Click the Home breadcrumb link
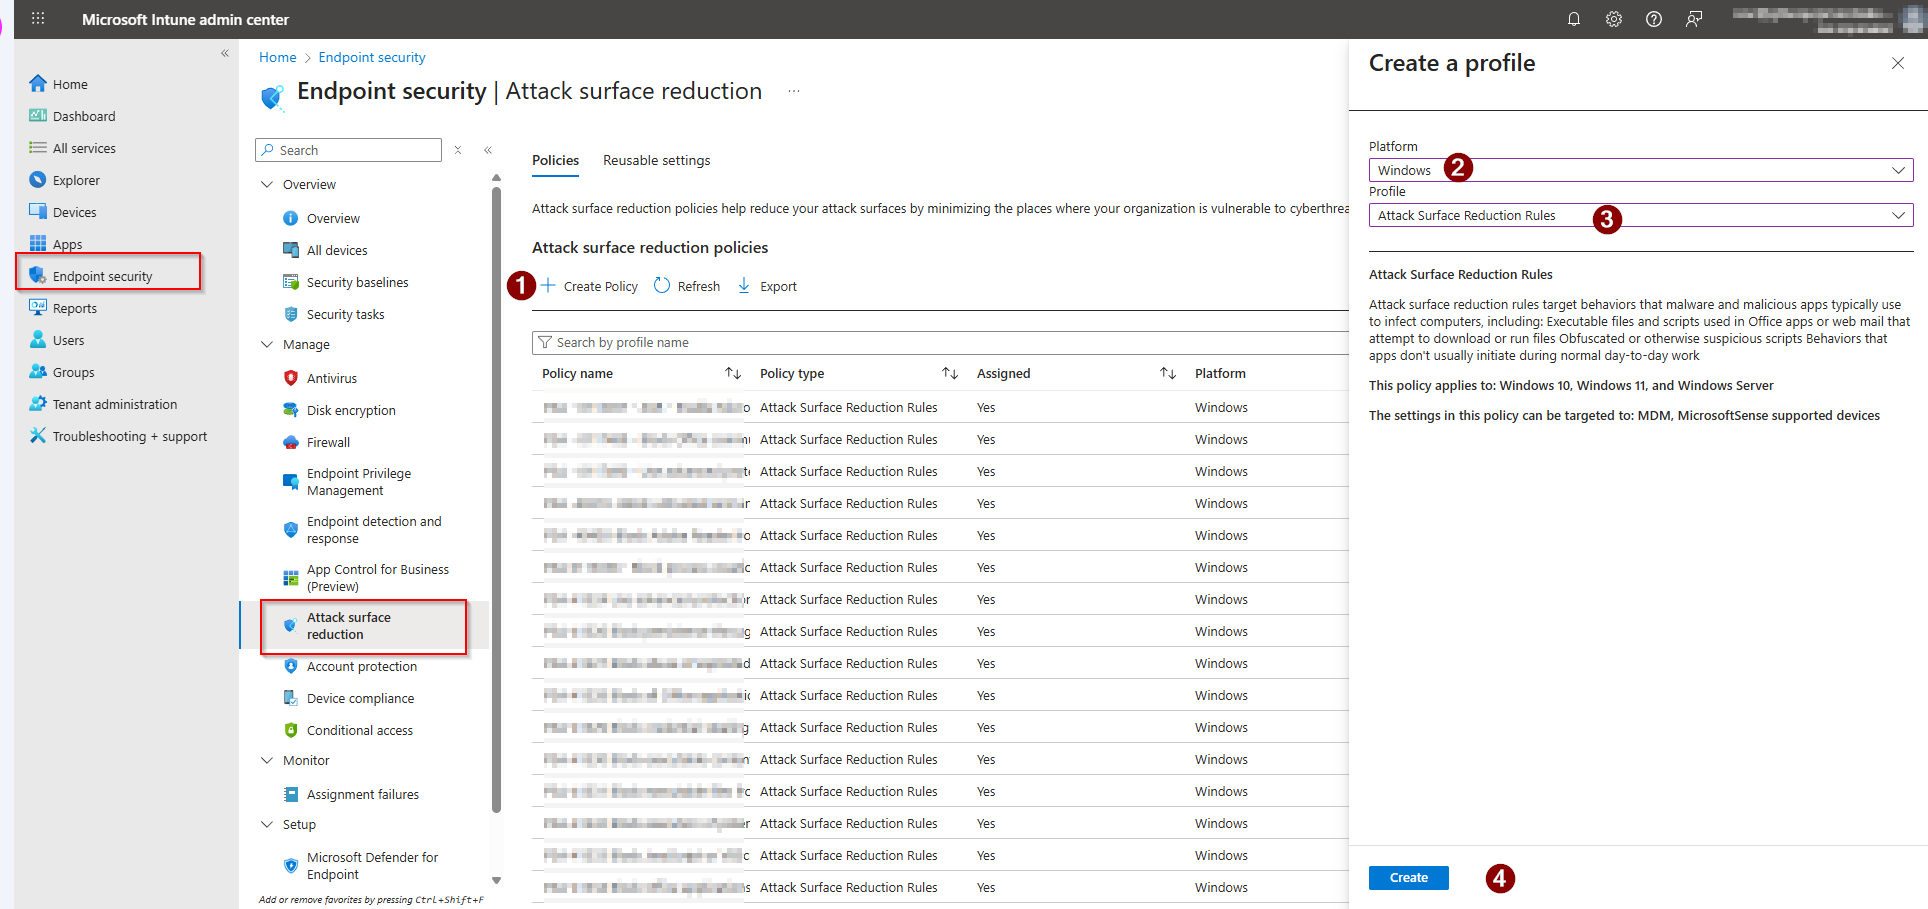The height and width of the screenshot is (909, 1928). coord(277,57)
